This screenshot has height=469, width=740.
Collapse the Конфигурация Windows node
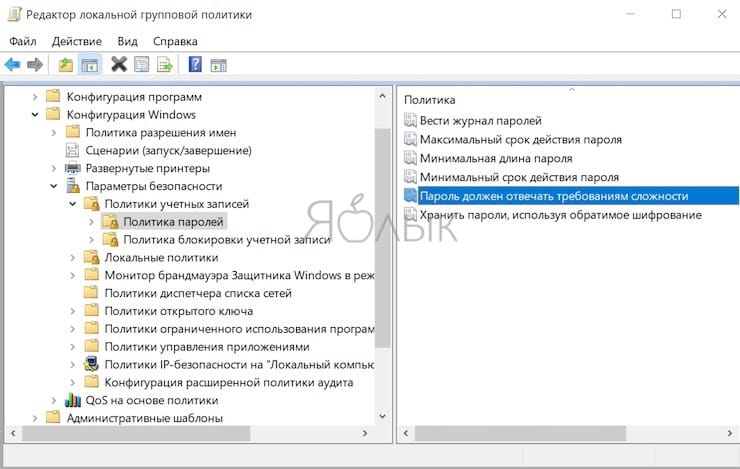[x=35, y=115]
